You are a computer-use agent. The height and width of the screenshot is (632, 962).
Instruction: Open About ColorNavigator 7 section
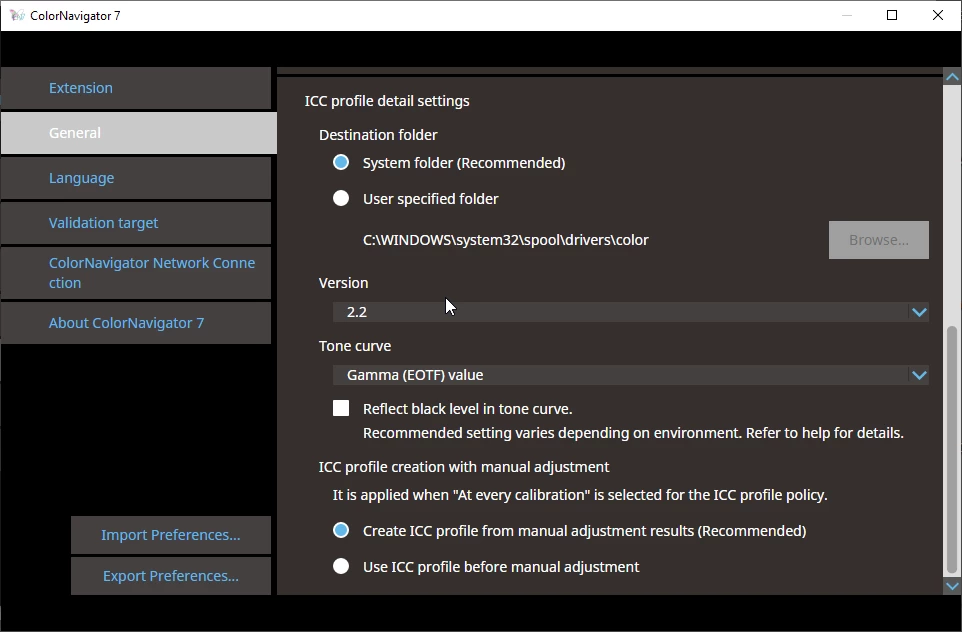click(x=135, y=323)
